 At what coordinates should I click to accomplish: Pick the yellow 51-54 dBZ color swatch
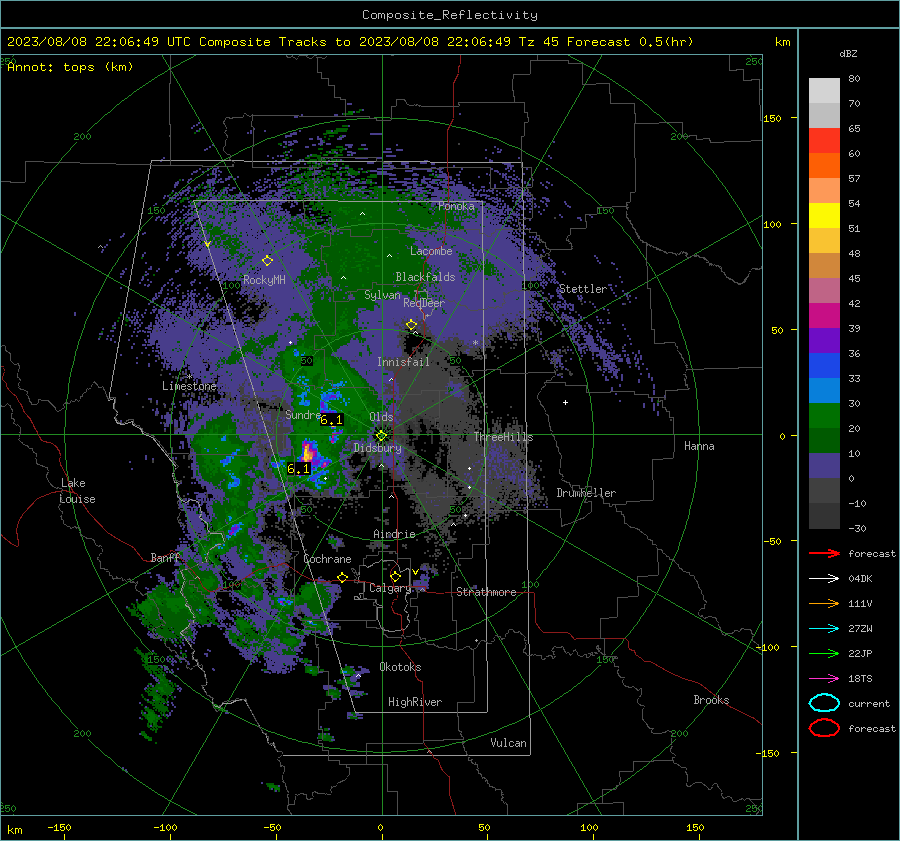click(x=824, y=216)
